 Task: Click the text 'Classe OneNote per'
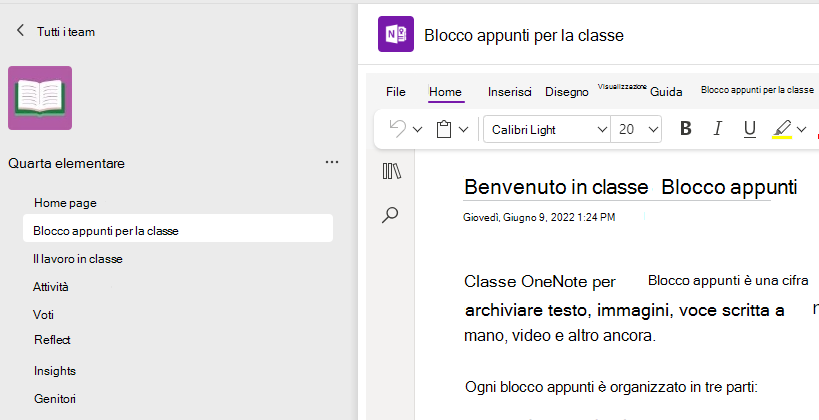click(x=540, y=282)
